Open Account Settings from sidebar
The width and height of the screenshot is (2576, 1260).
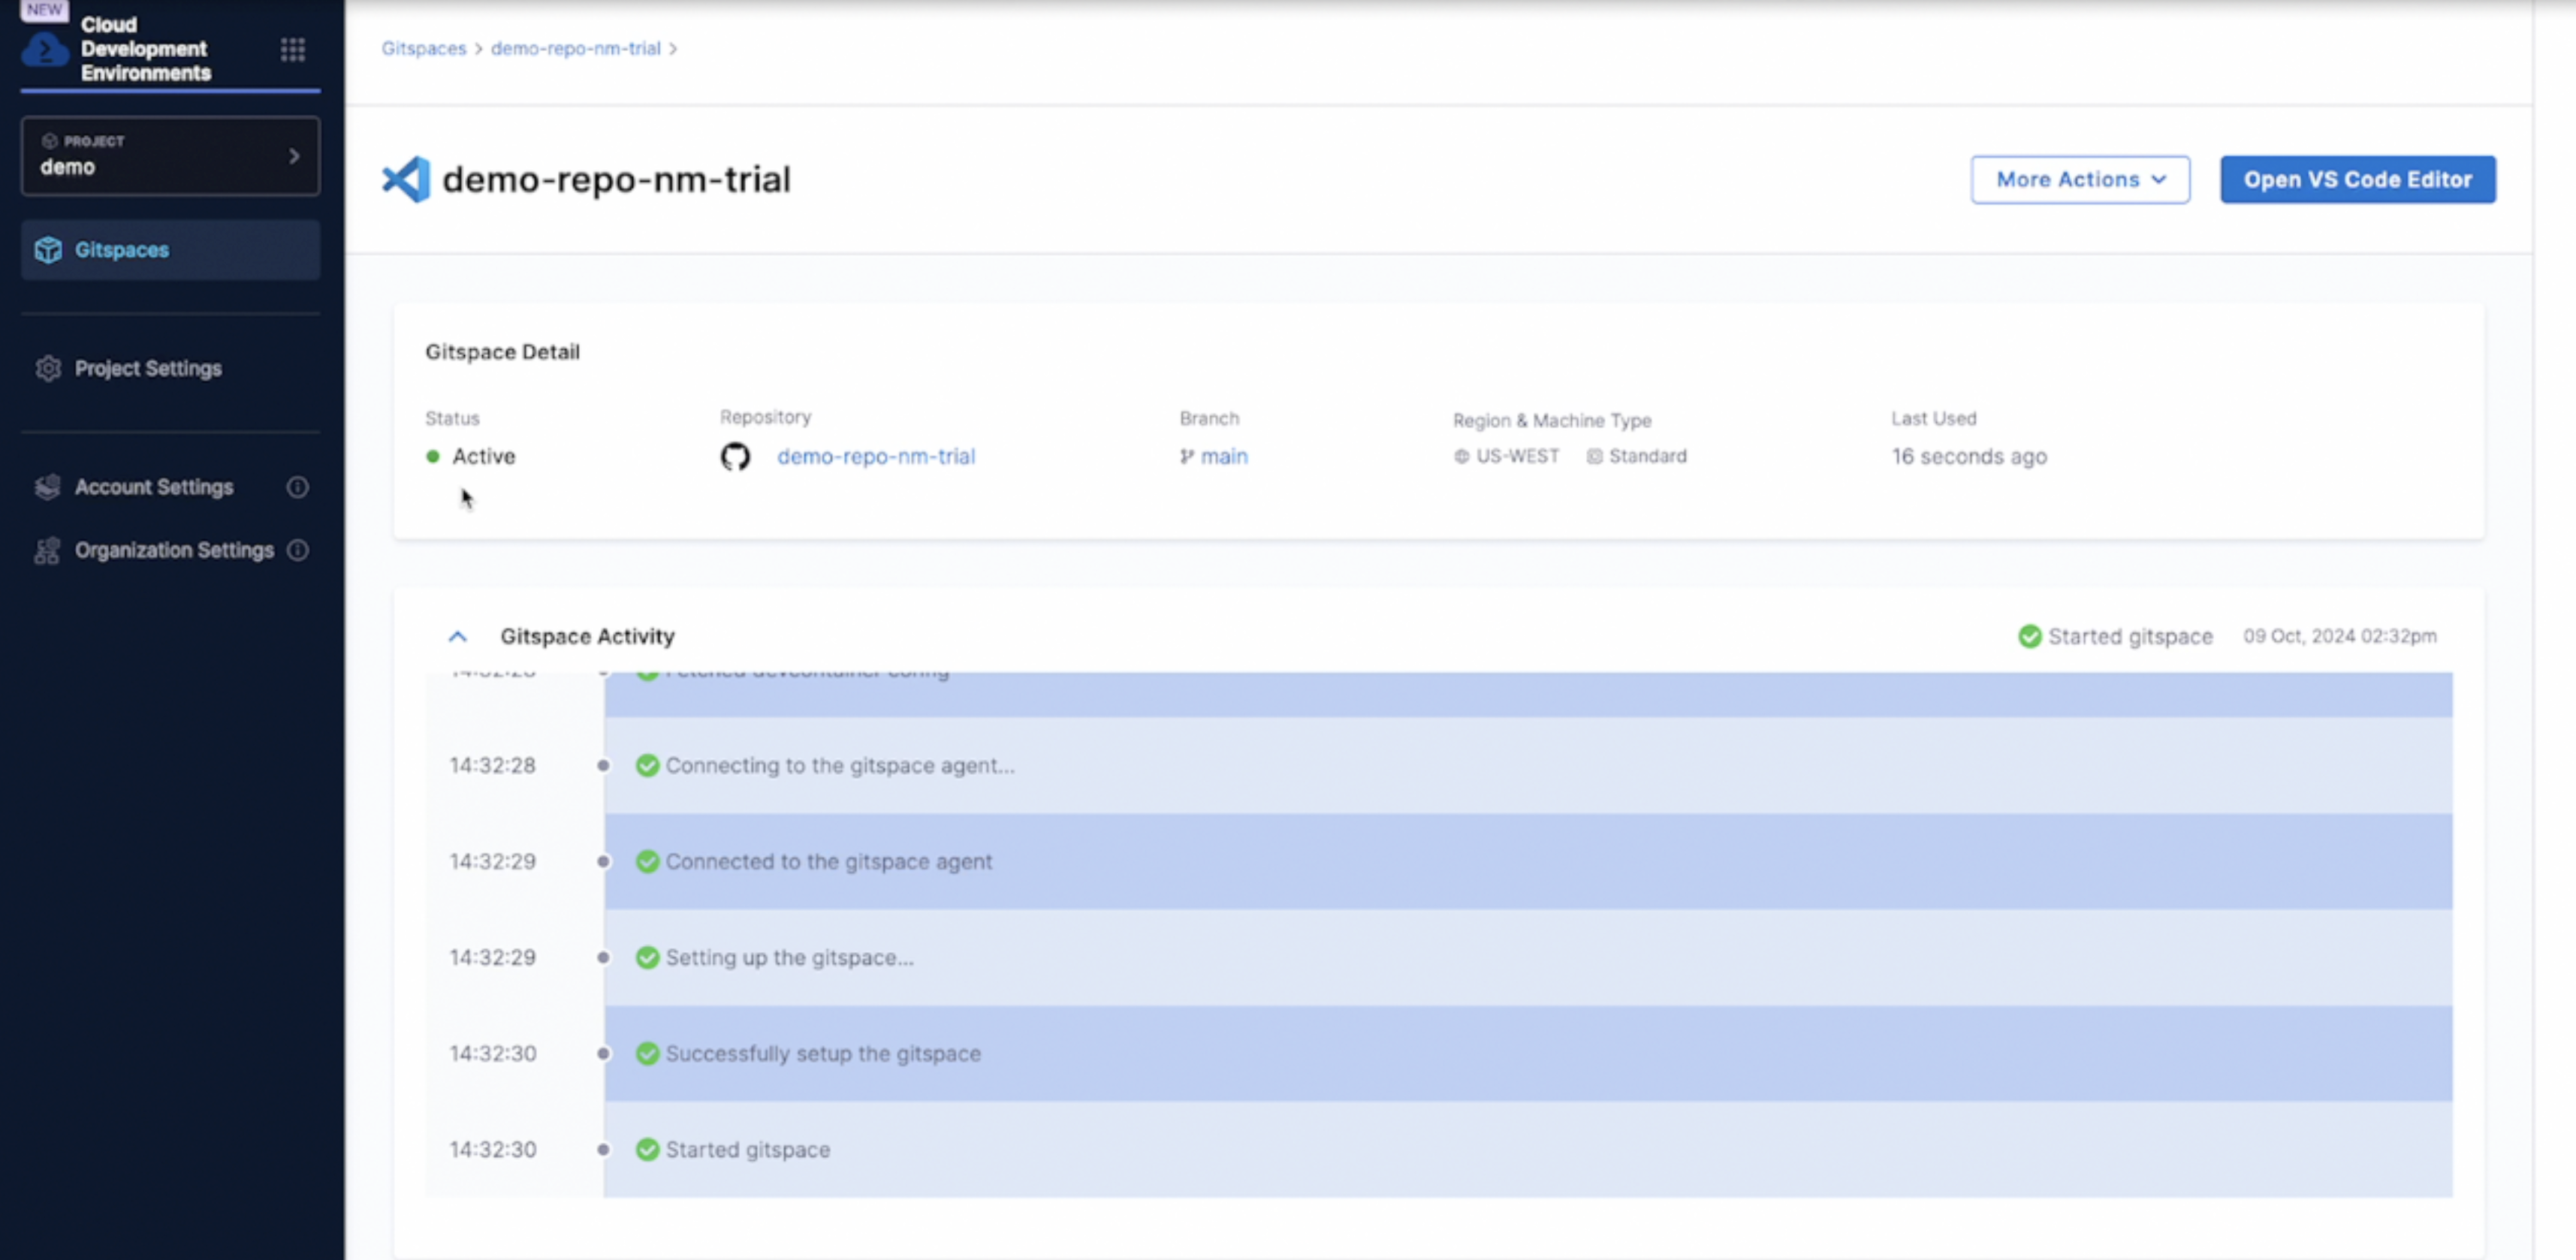154,487
